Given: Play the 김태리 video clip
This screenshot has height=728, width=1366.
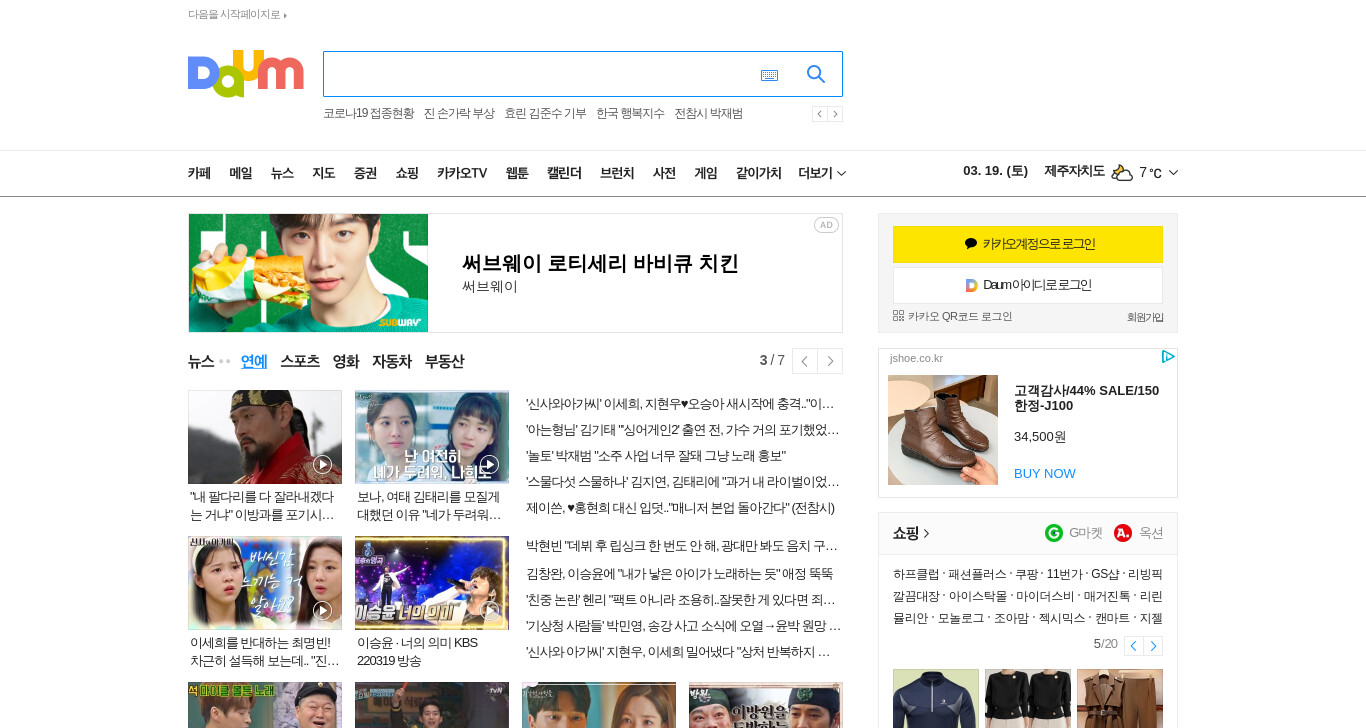Looking at the screenshot, I should pos(489,464).
